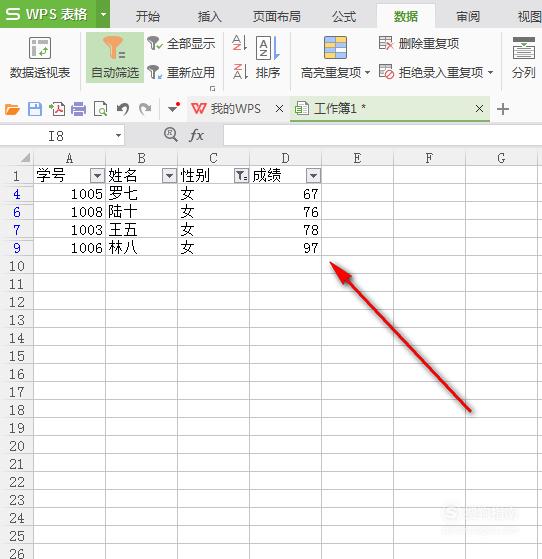Open the custom Sort (排序) dialog

click(x=267, y=58)
